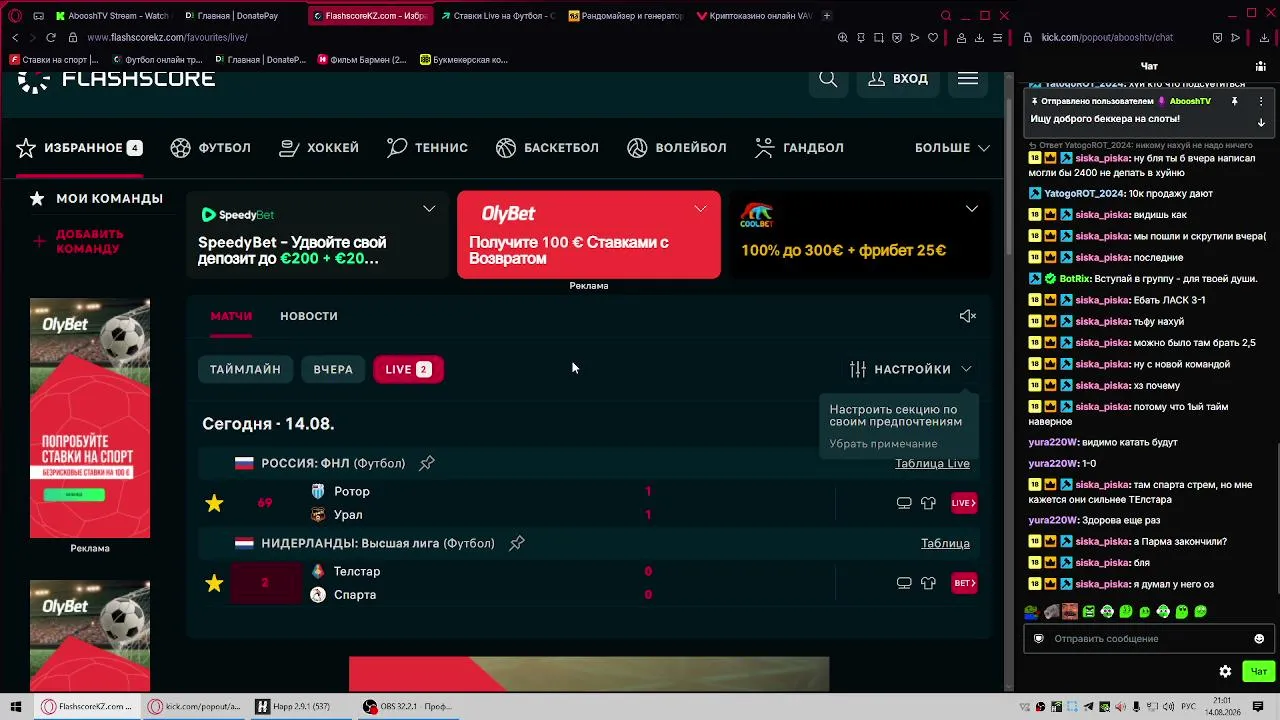1280x720 pixels.
Task: Toggle the sound mute icon
Action: 967,316
